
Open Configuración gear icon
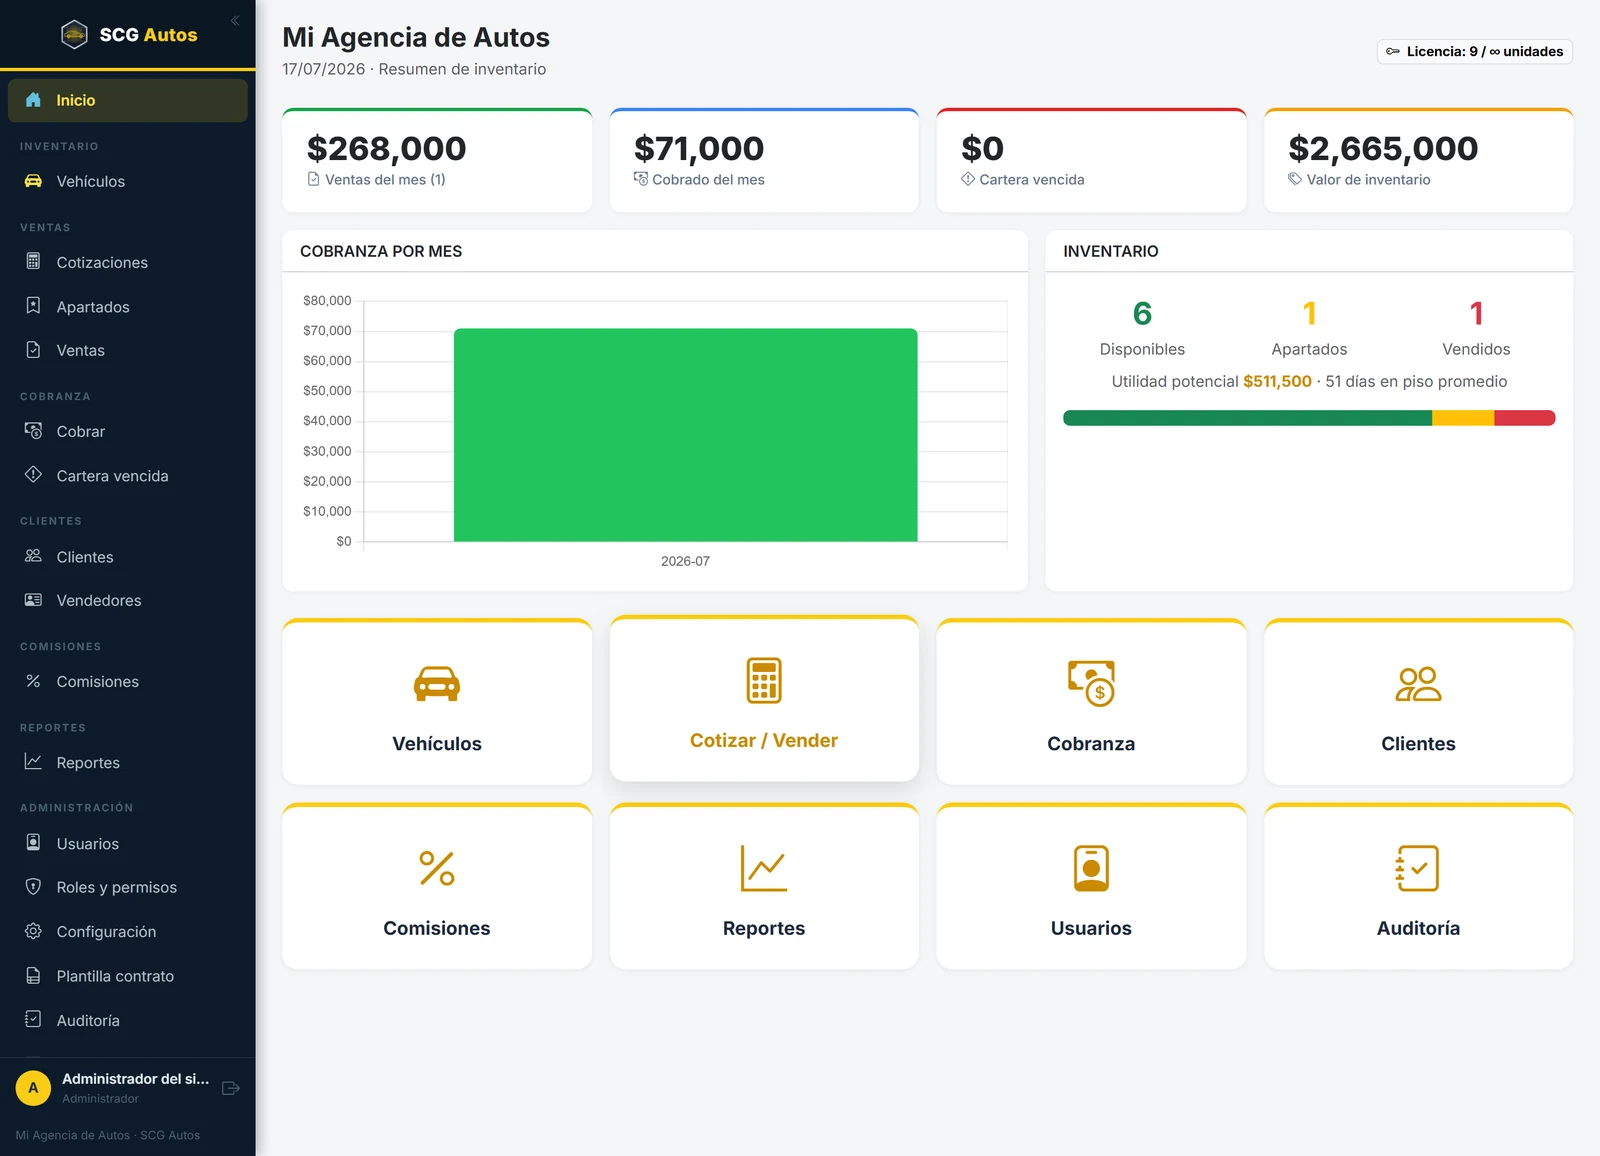click(x=33, y=931)
